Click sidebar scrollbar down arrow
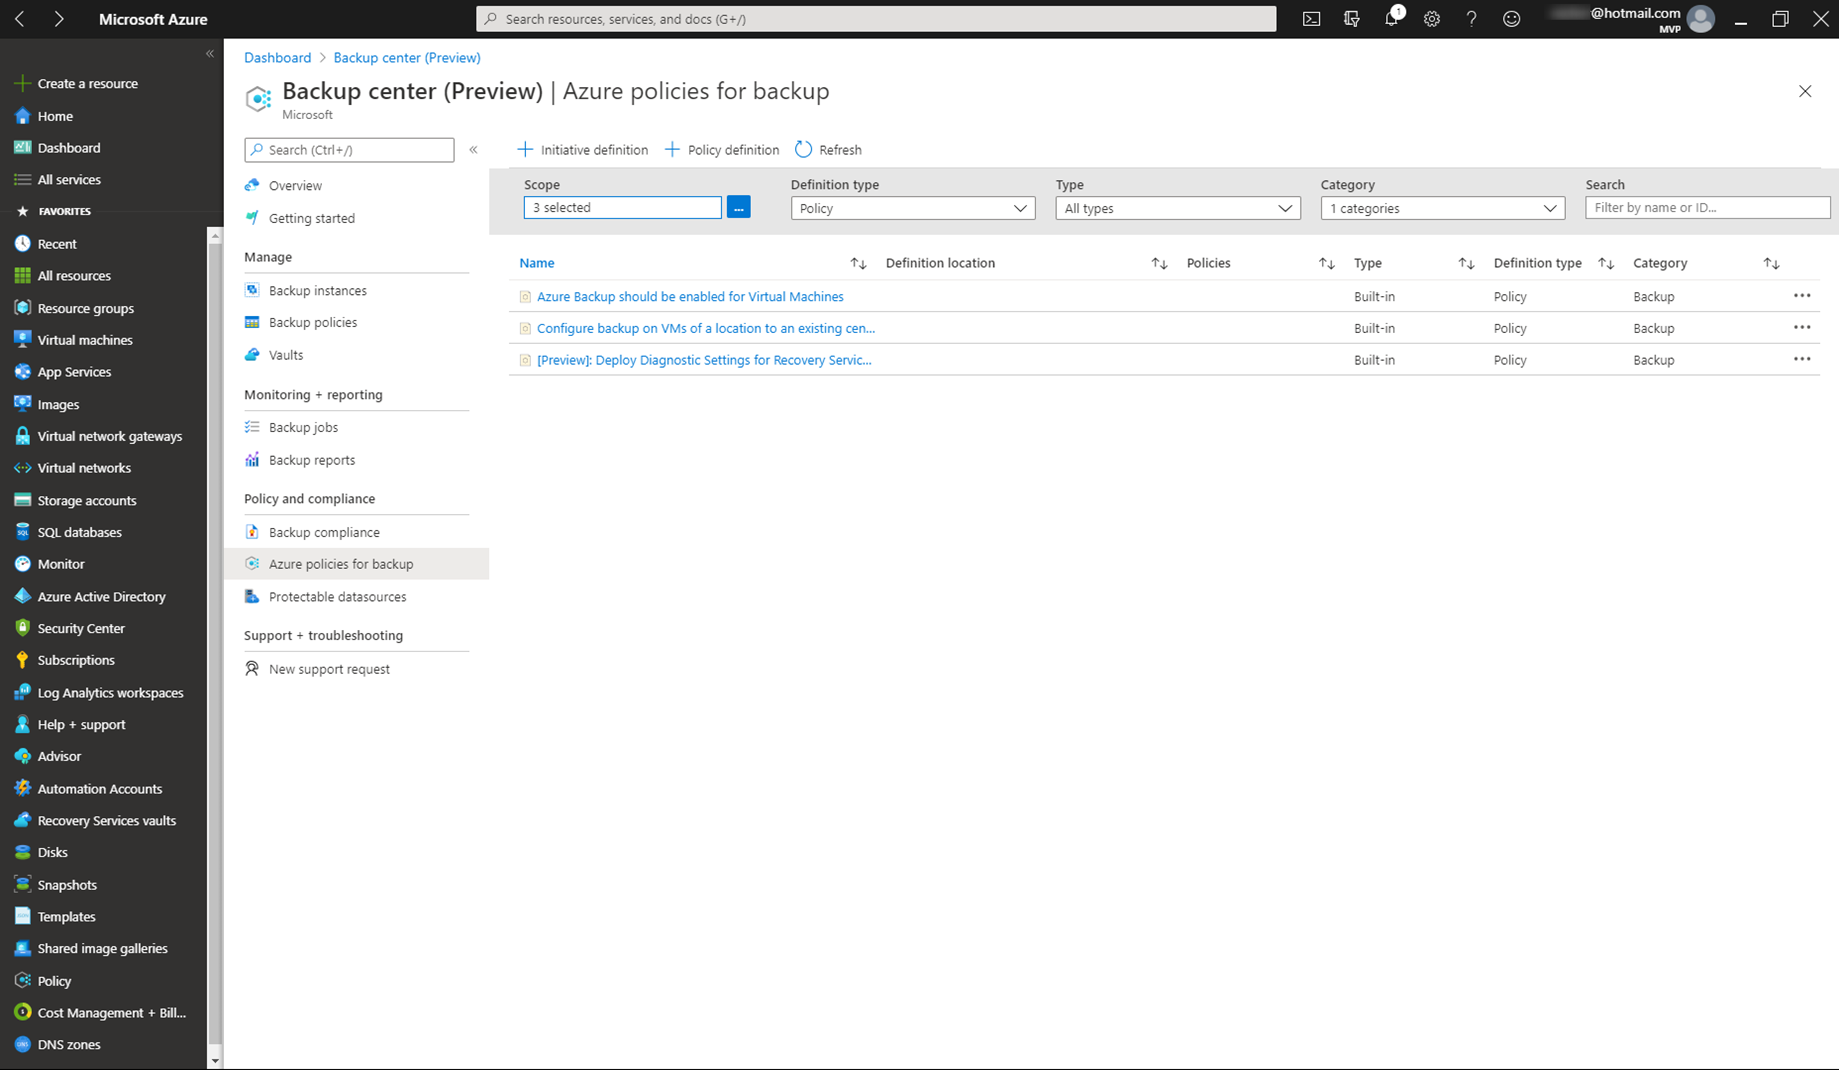Image resolution: width=1839 pixels, height=1070 pixels. (214, 1060)
